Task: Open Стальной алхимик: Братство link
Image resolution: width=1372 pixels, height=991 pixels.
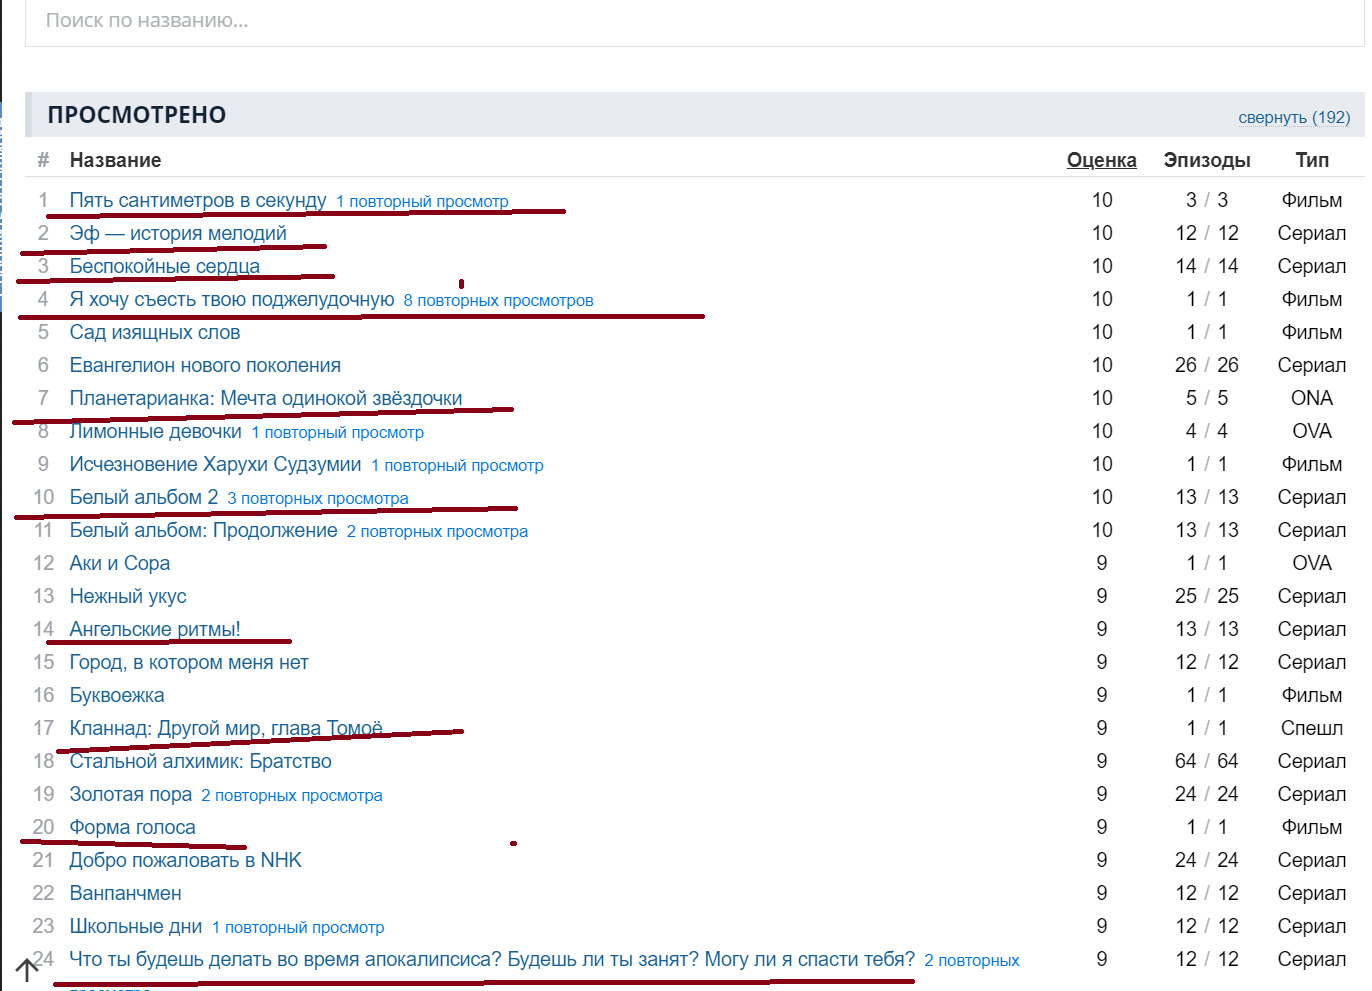Action: pos(200,761)
